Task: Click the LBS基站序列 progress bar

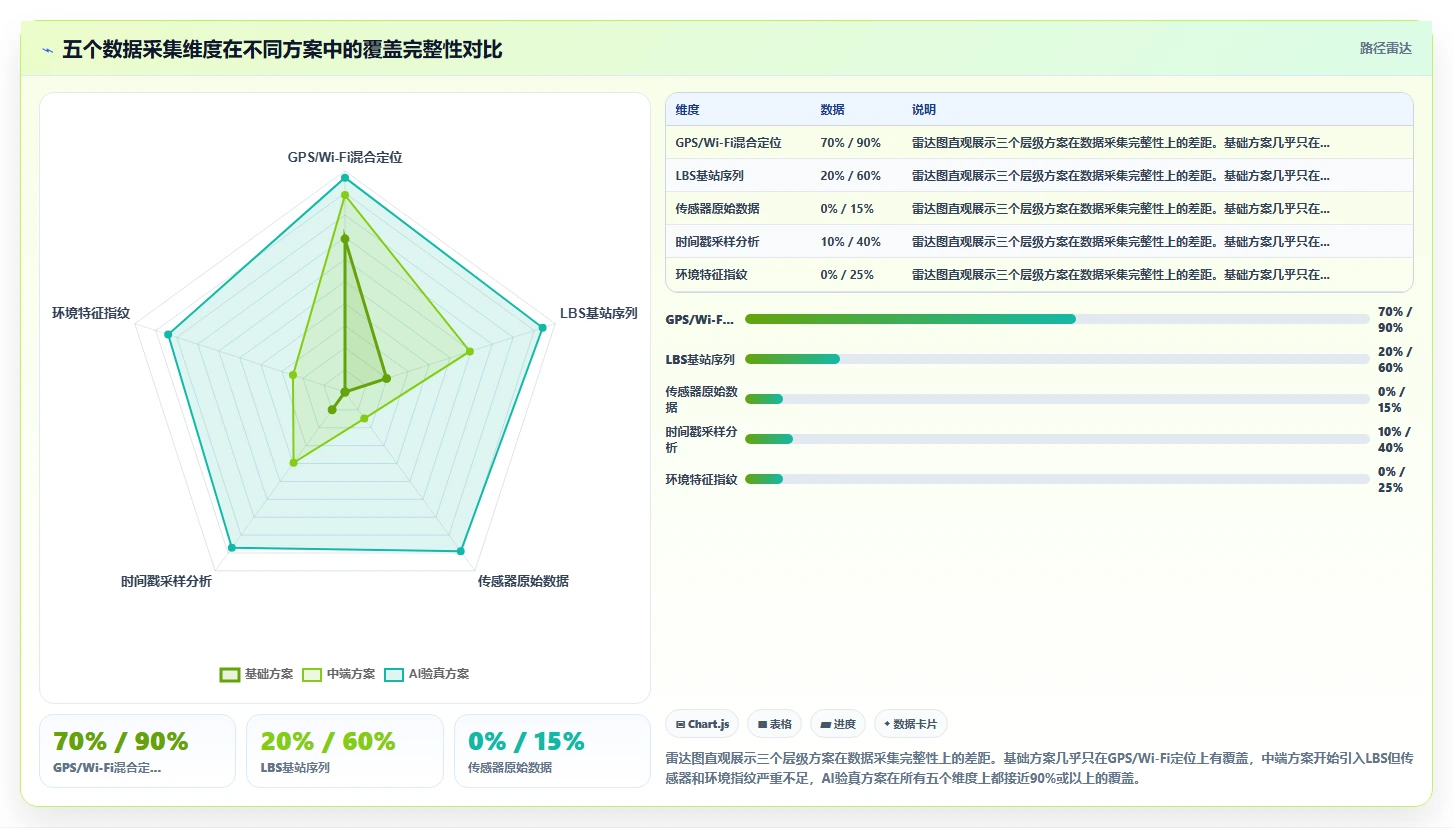Action: coord(1057,359)
